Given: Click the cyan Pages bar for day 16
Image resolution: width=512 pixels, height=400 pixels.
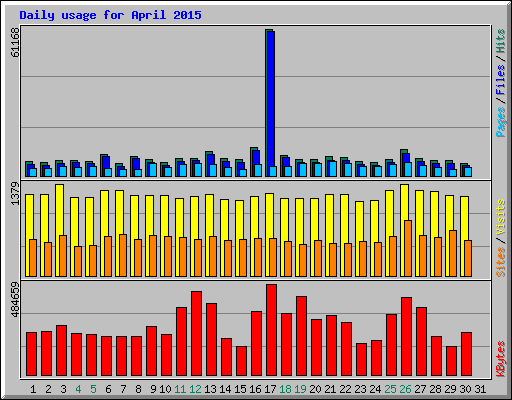Looking at the screenshot, I should point(258,170).
